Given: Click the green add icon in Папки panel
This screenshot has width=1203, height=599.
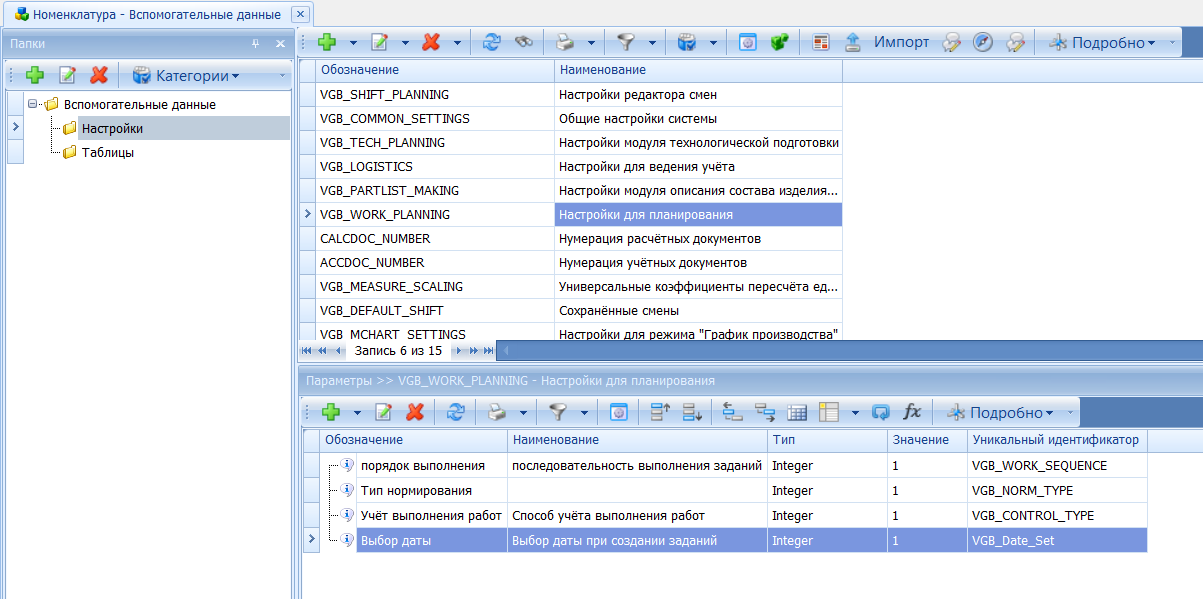Looking at the screenshot, I should [35, 75].
